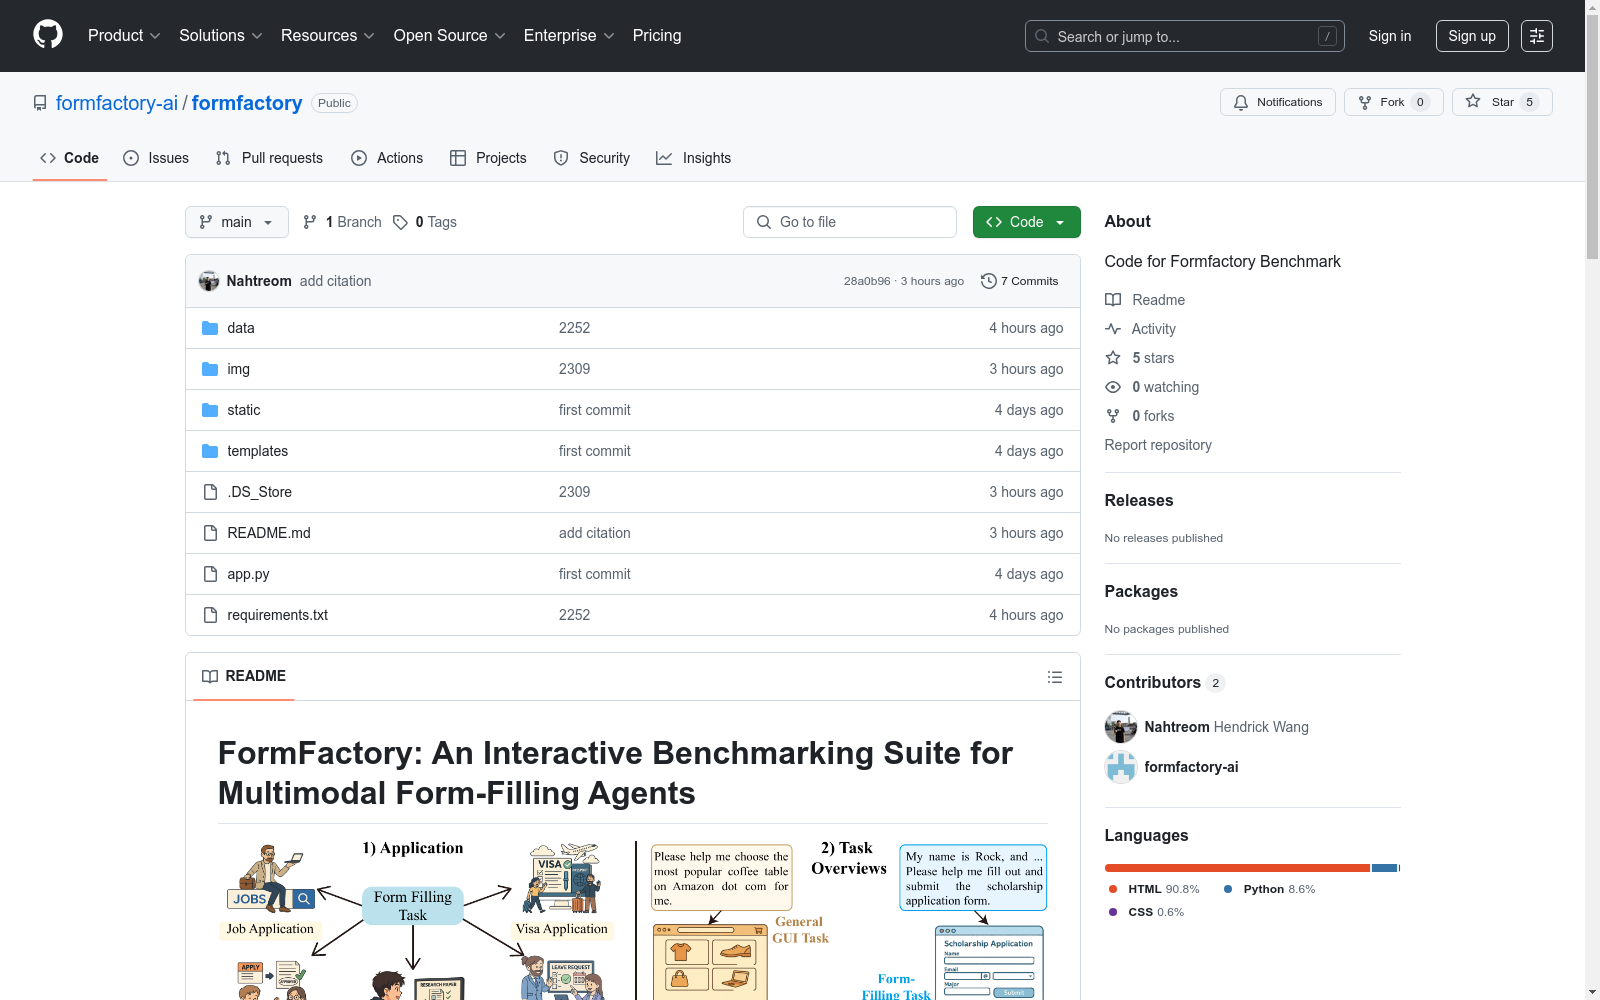
Task: Click the static folder icon
Action: [x=210, y=410]
